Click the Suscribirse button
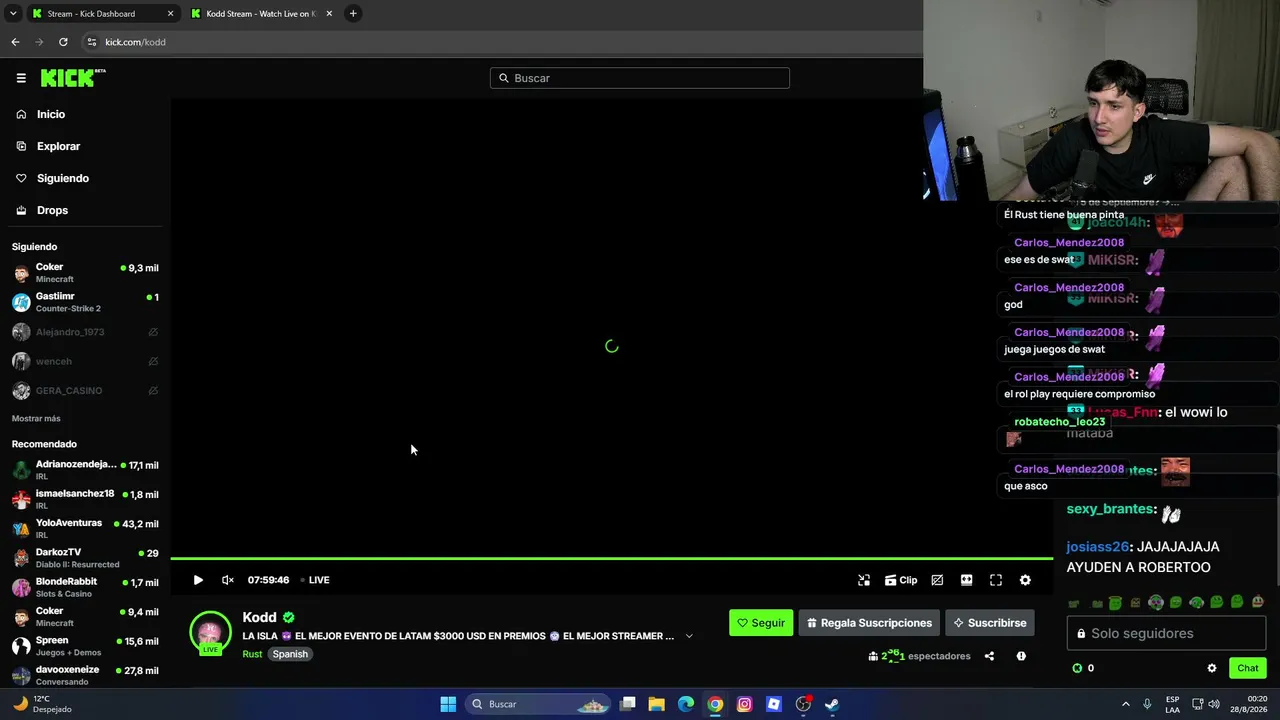This screenshot has width=1280, height=720. (990, 623)
